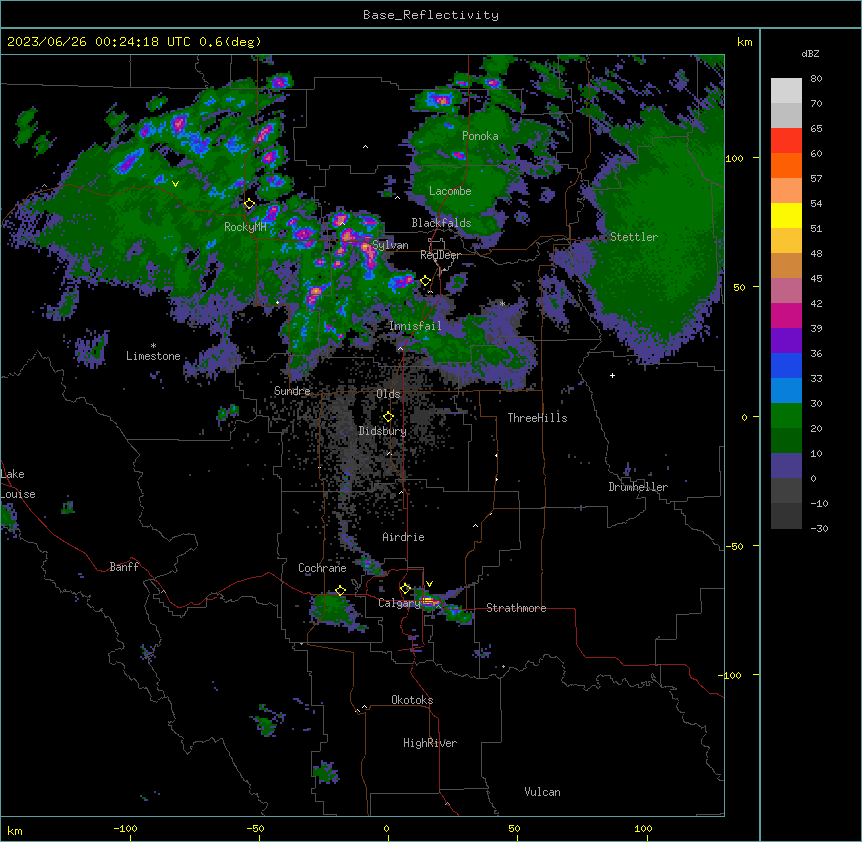Viewport: 862px width, 842px height.
Task: Select the Drumheller label
Action: 638,487
